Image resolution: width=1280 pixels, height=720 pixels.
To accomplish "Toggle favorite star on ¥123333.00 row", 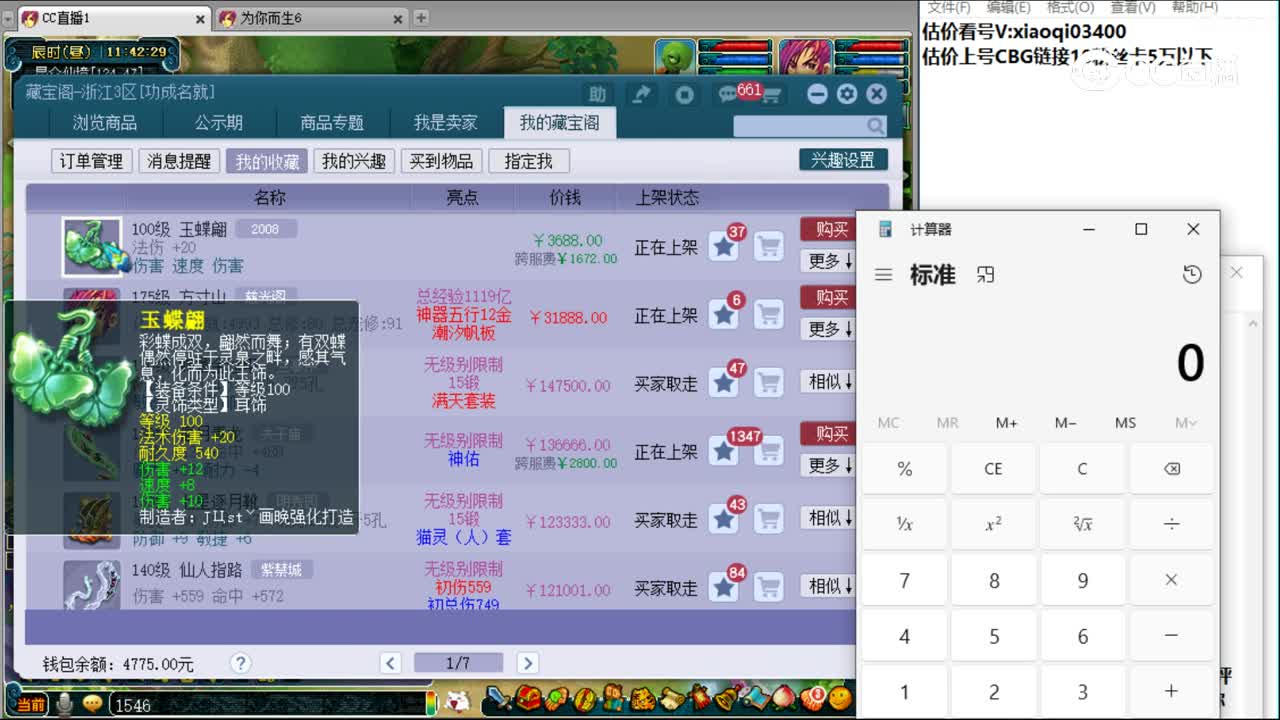I will pyautogui.click(x=724, y=520).
